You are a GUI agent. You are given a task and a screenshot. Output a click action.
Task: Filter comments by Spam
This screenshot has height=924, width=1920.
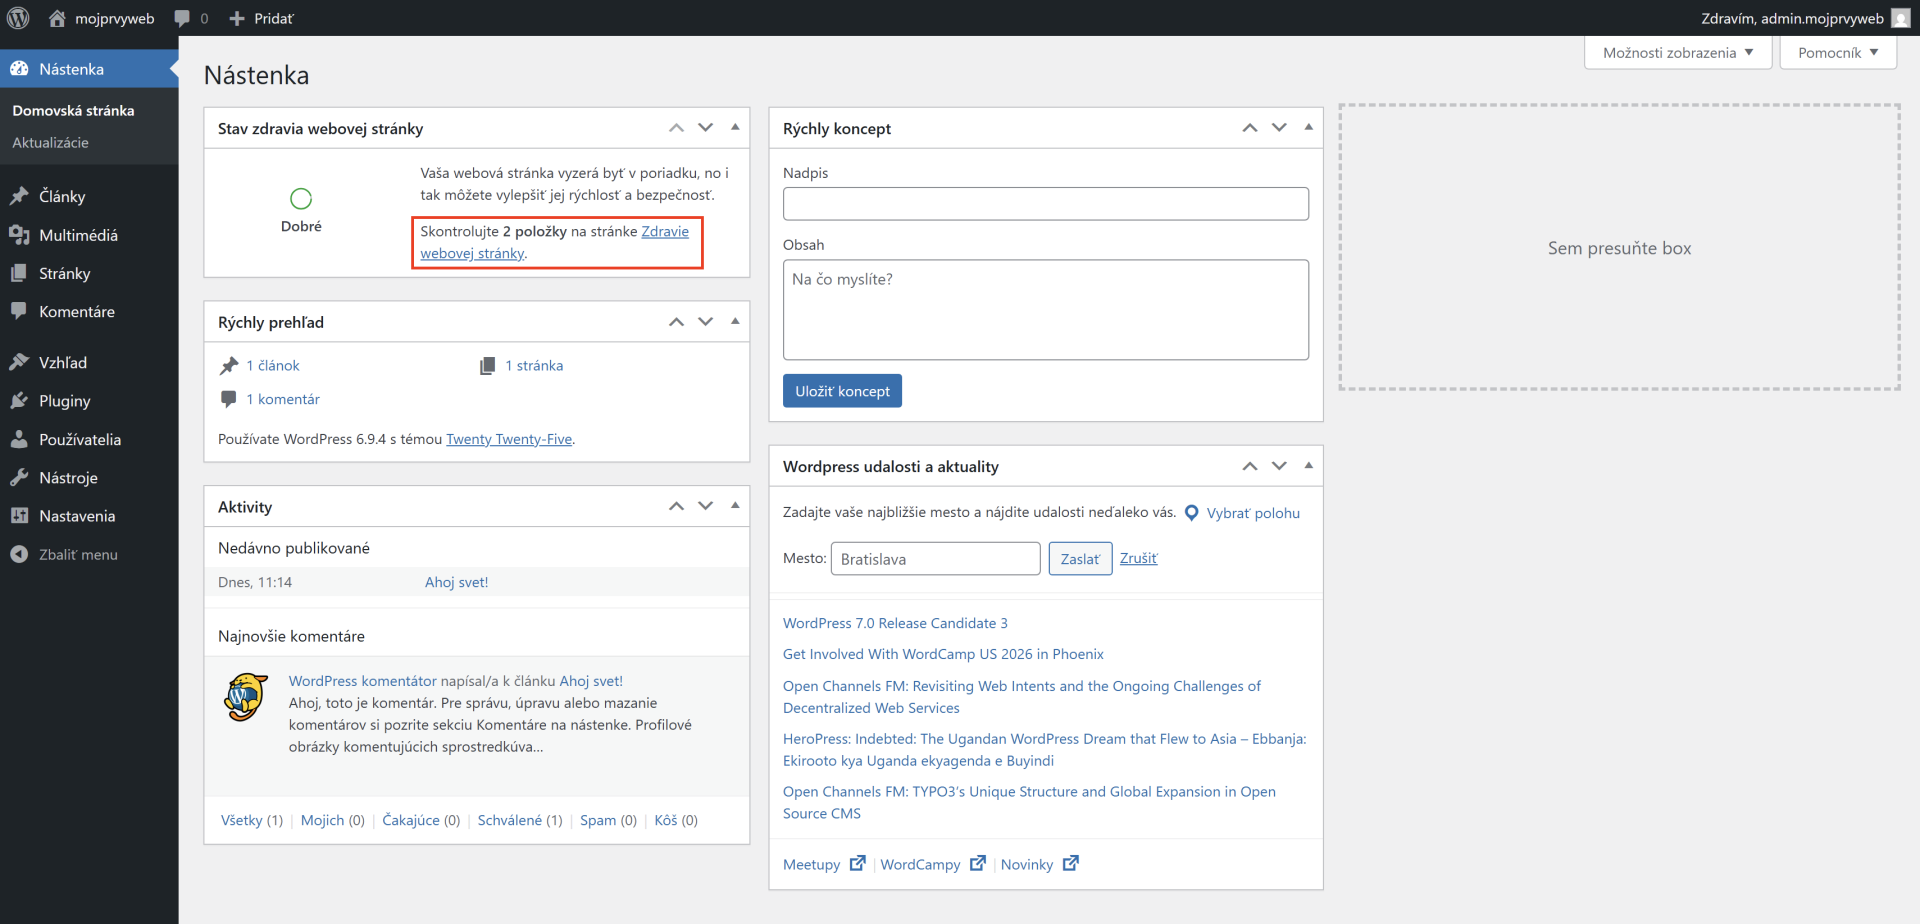(x=598, y=820)
